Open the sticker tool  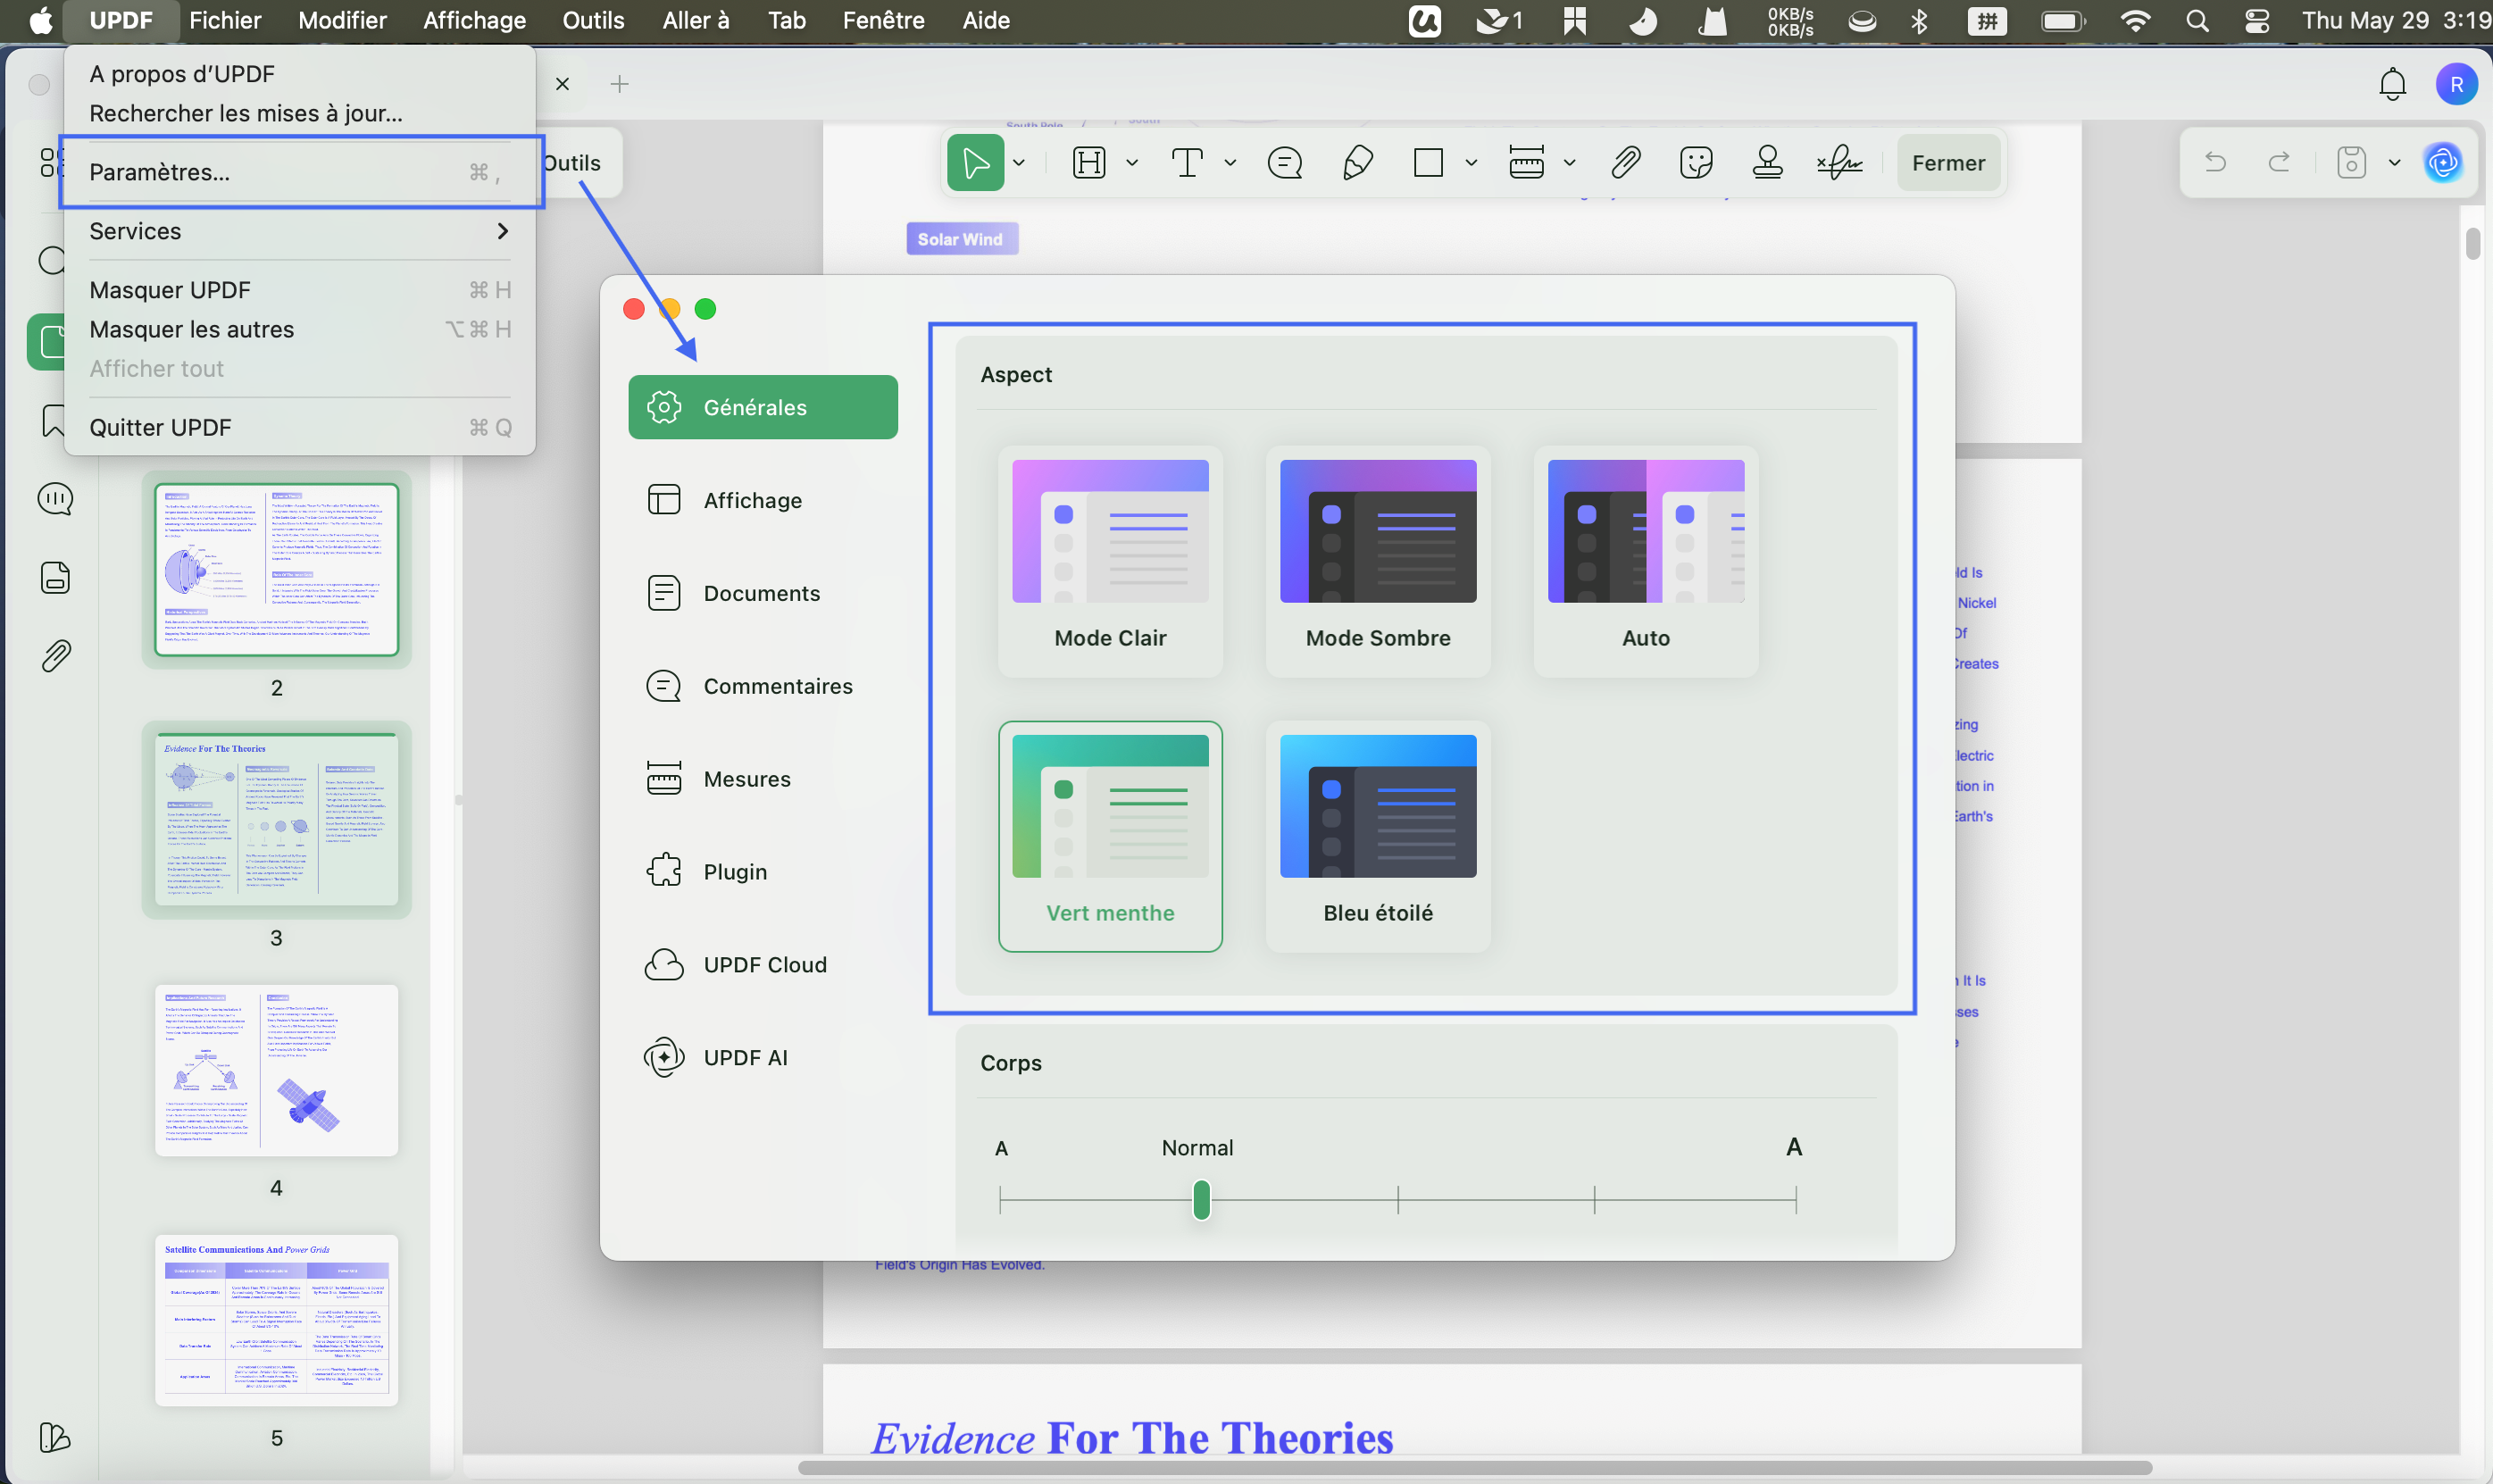pyautogui.click(x=1696, y=163)
